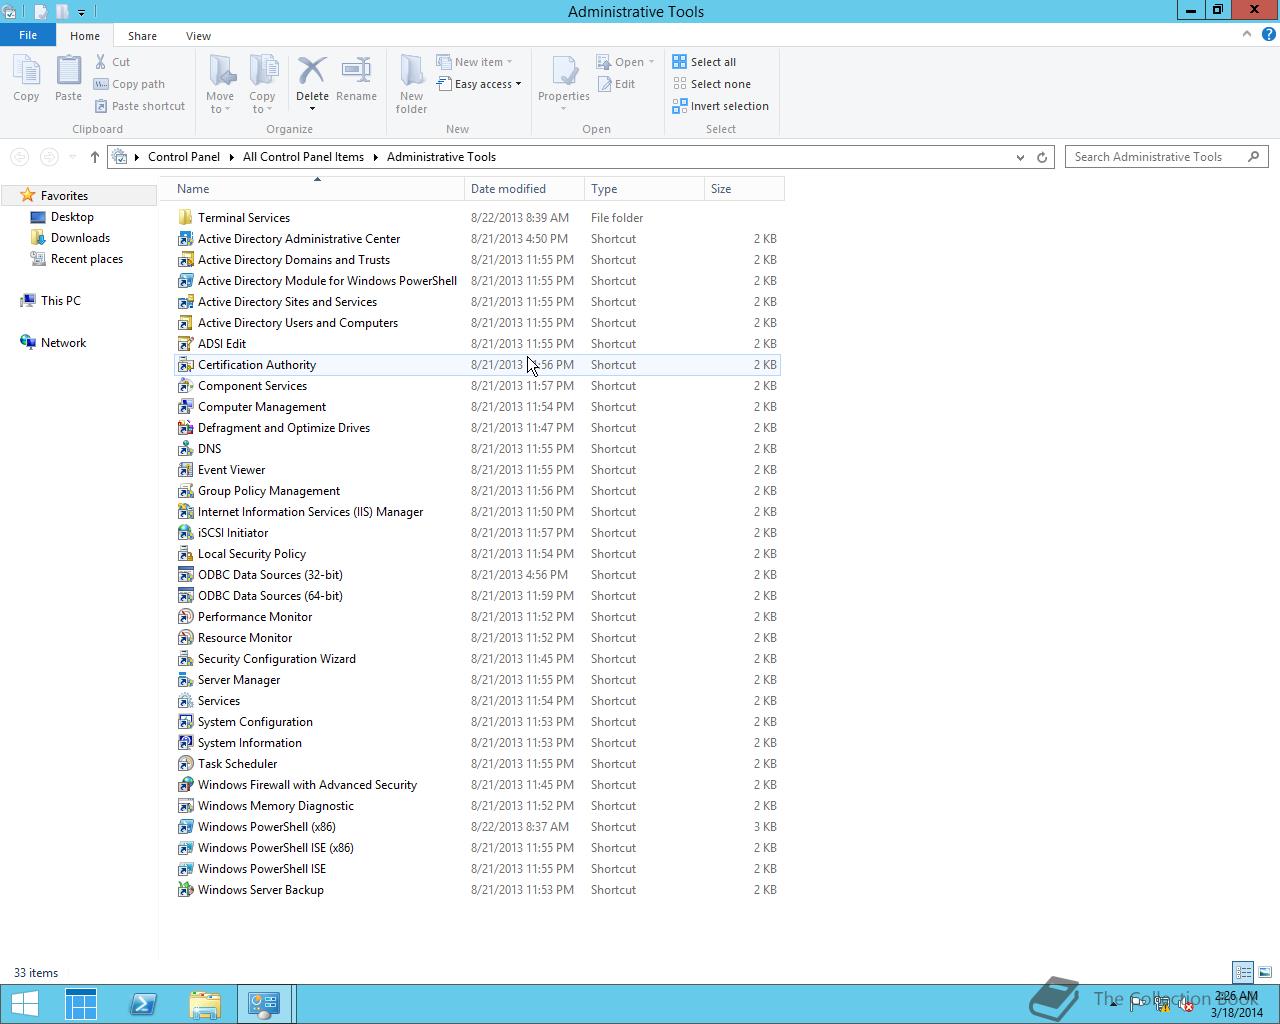Viewport: 1280px width, 1024px height.
Task: Select Active Directory Users and Computers icon
Action: coord(185,323)
